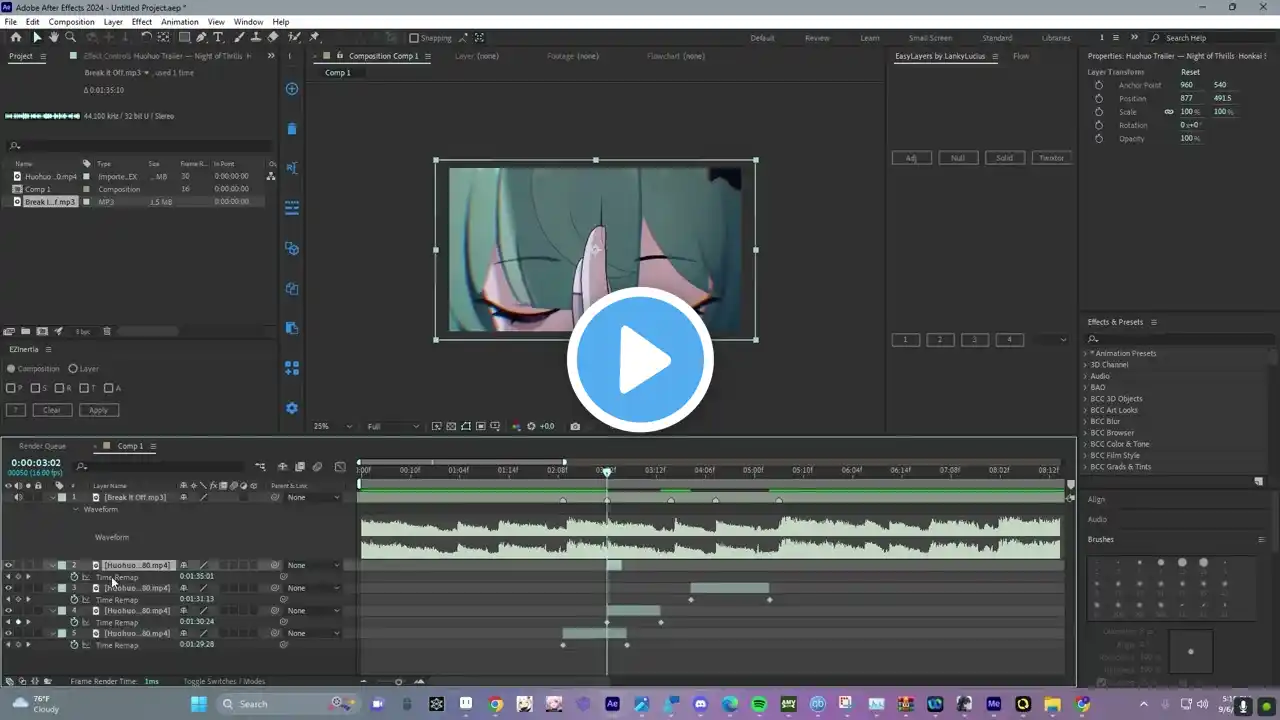
Task: Select the Puppet Pin tool
Action: [314, 38]
